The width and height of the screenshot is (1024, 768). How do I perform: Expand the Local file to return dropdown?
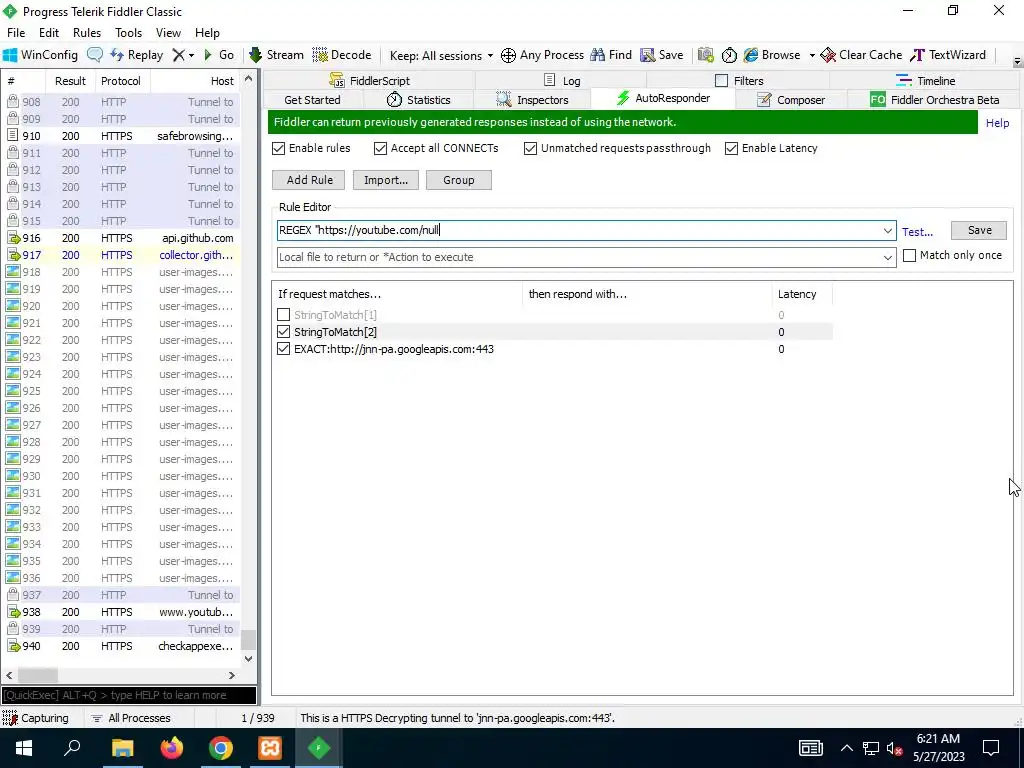click(x=888, y=257)
